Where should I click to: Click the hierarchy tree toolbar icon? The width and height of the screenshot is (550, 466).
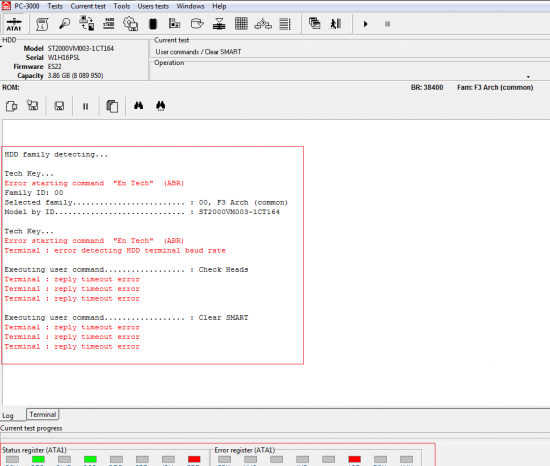click(263, 24)
